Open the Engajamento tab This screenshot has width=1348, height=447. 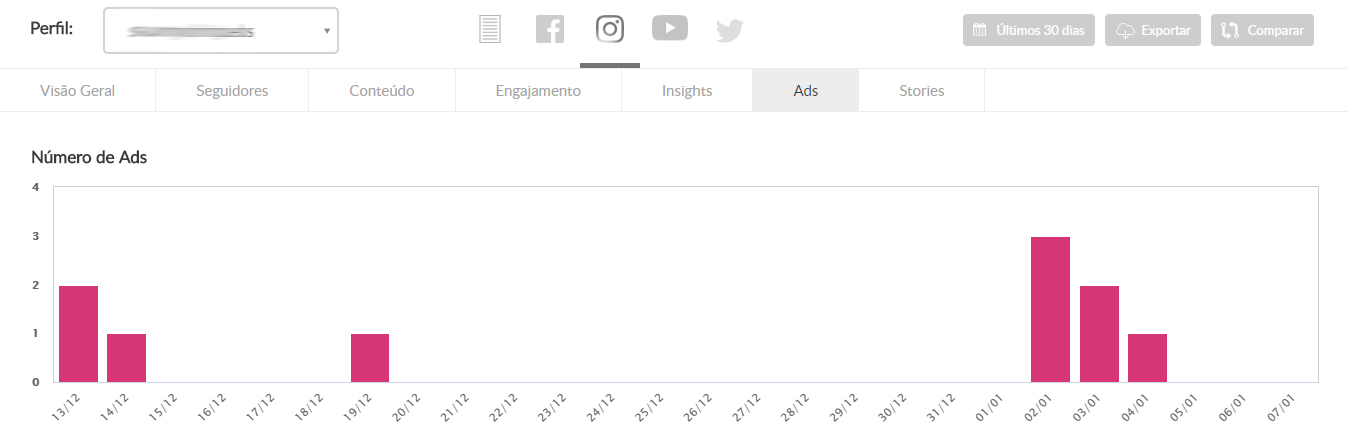point(538,91)
